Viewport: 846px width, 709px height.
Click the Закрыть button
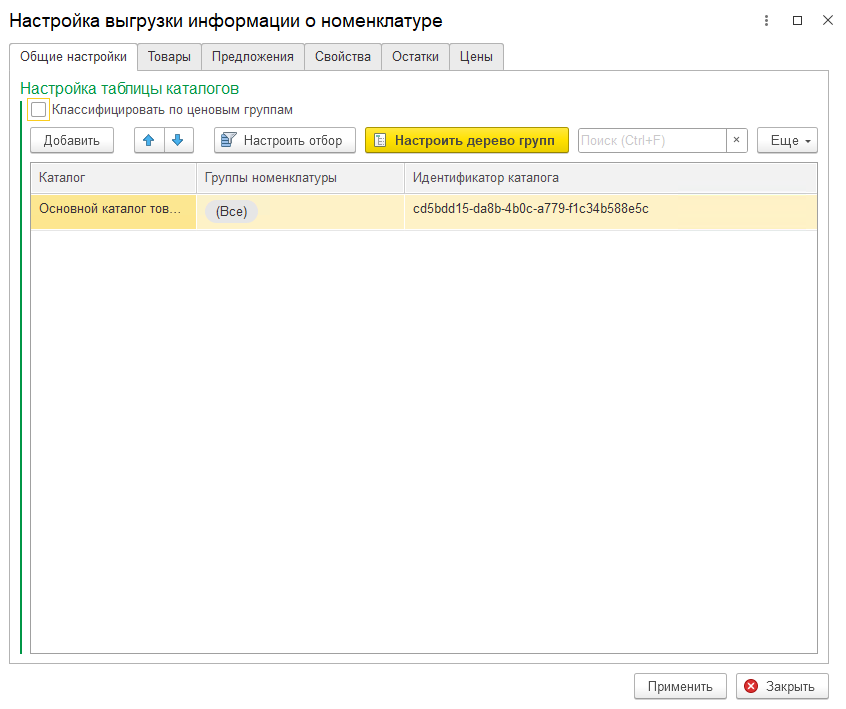point(782,686)
